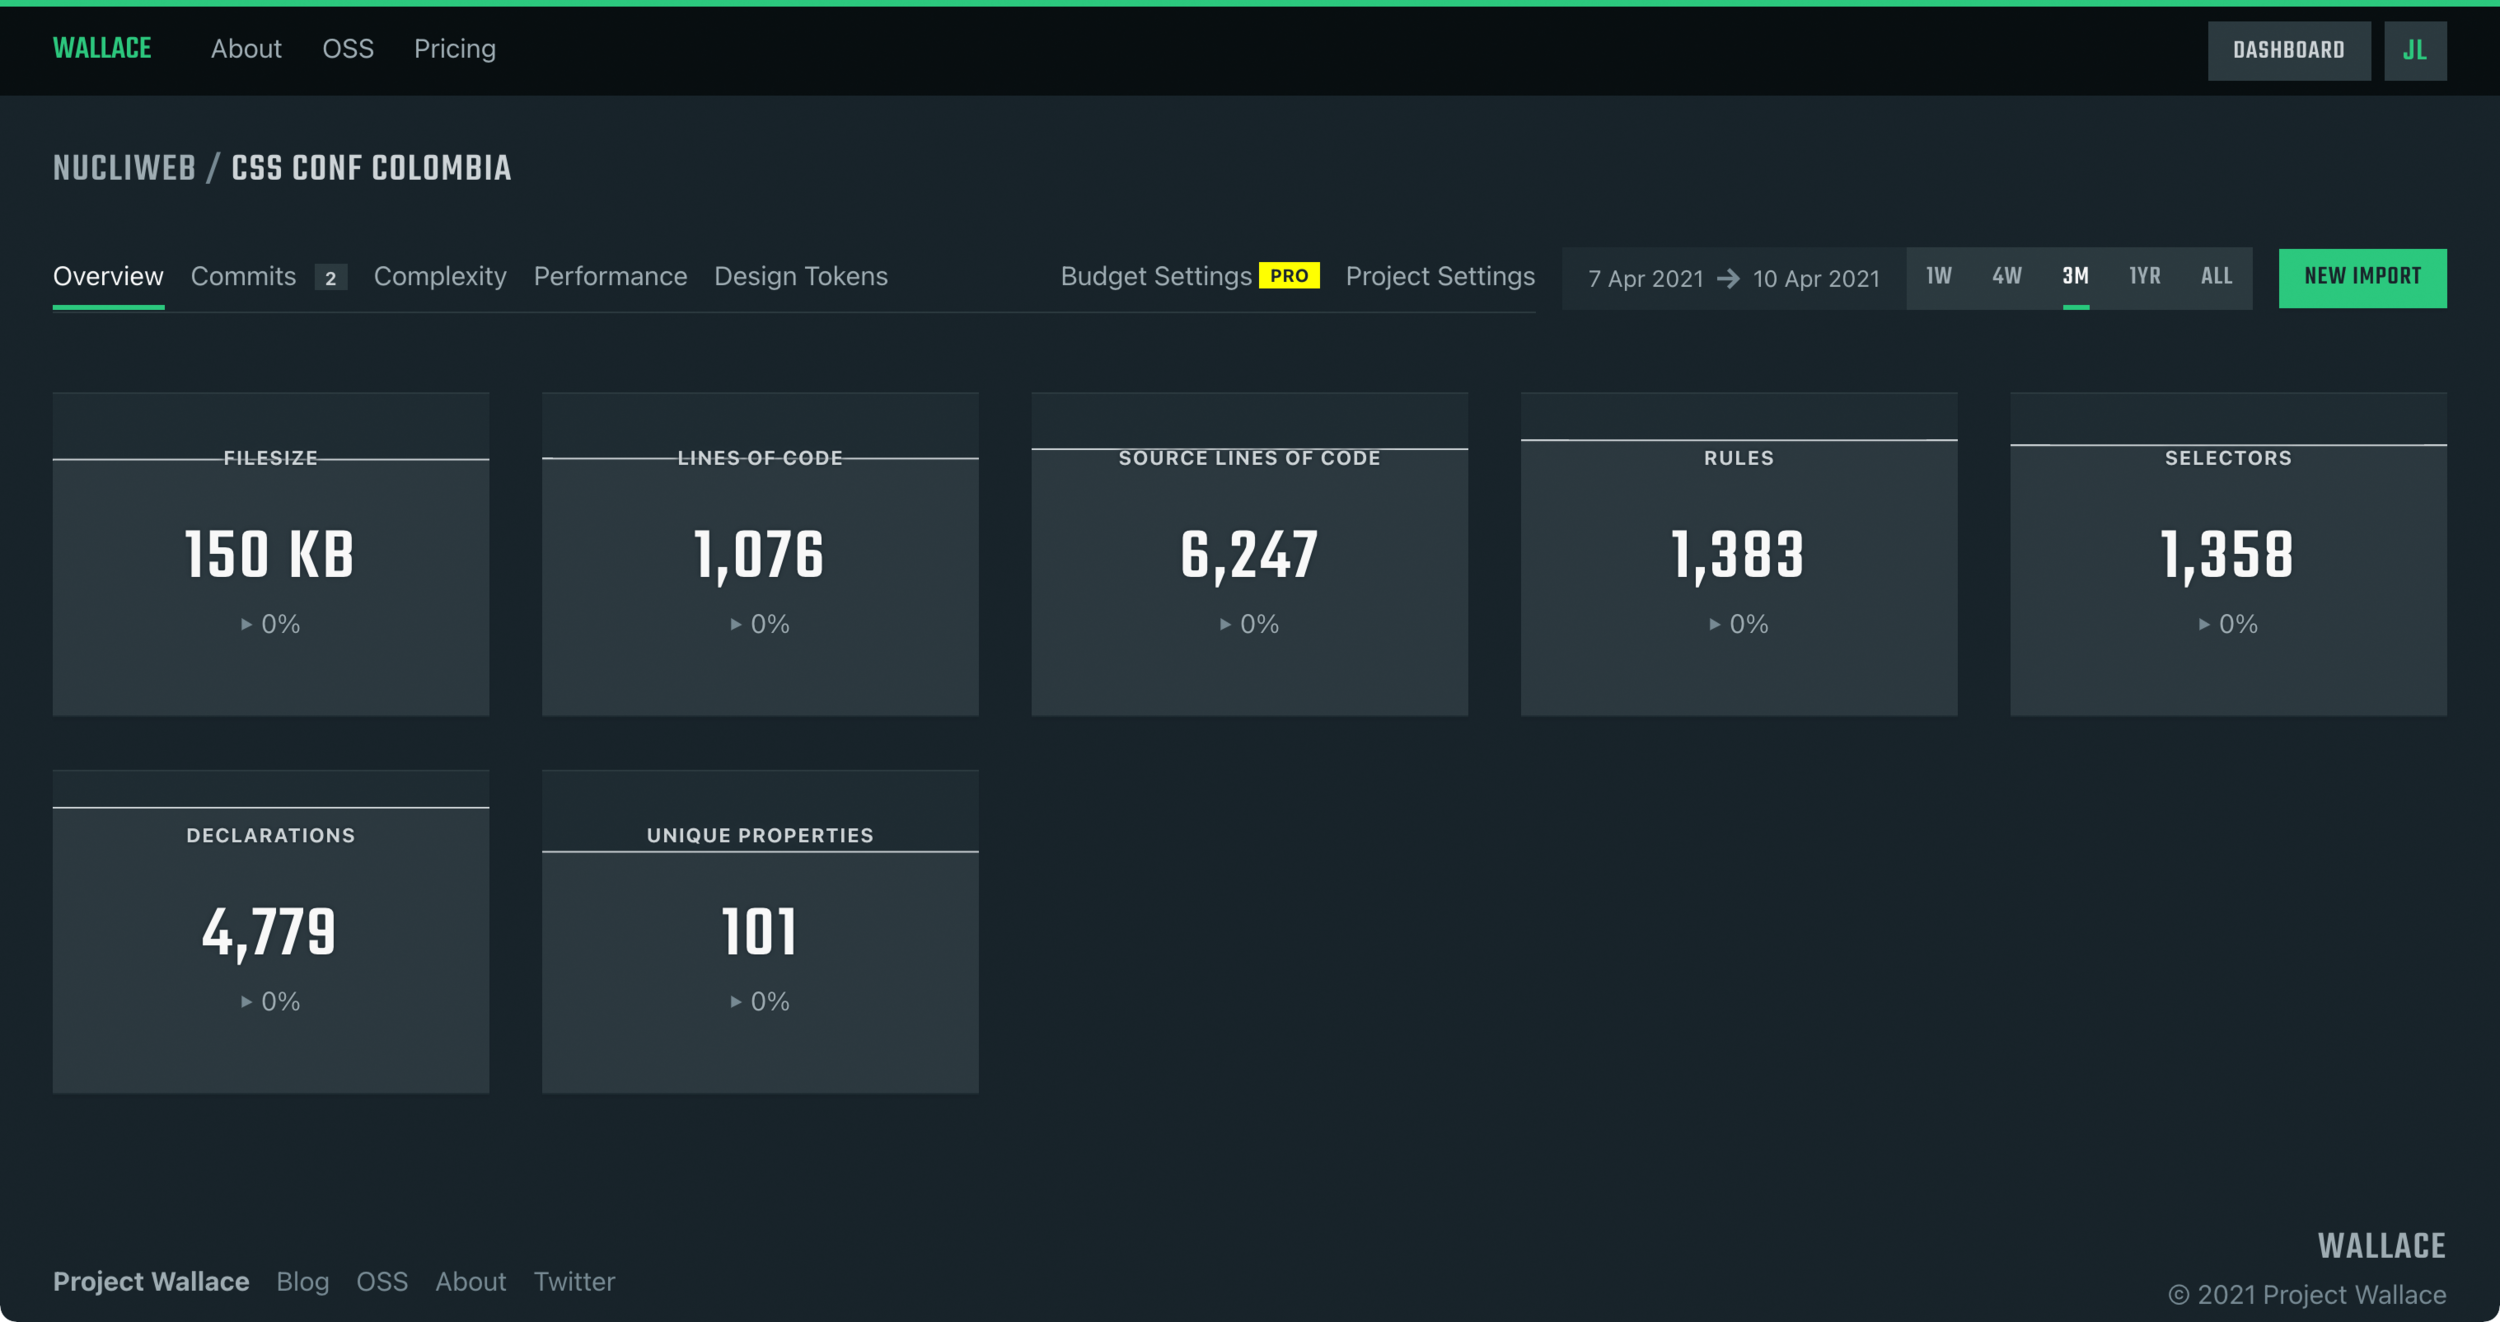Click the Rules 0% trend triangle
This screenshot has width=2500, height=1322.
1714,624
